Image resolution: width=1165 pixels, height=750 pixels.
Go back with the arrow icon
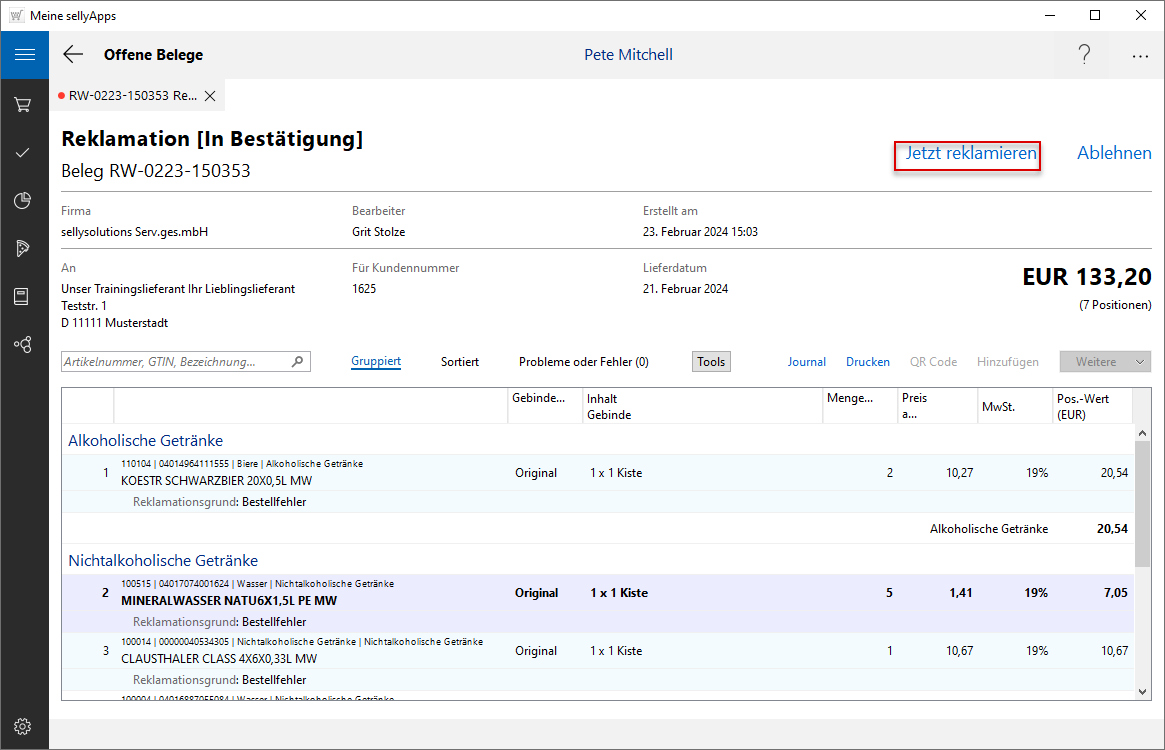click(x=73, y=55)
